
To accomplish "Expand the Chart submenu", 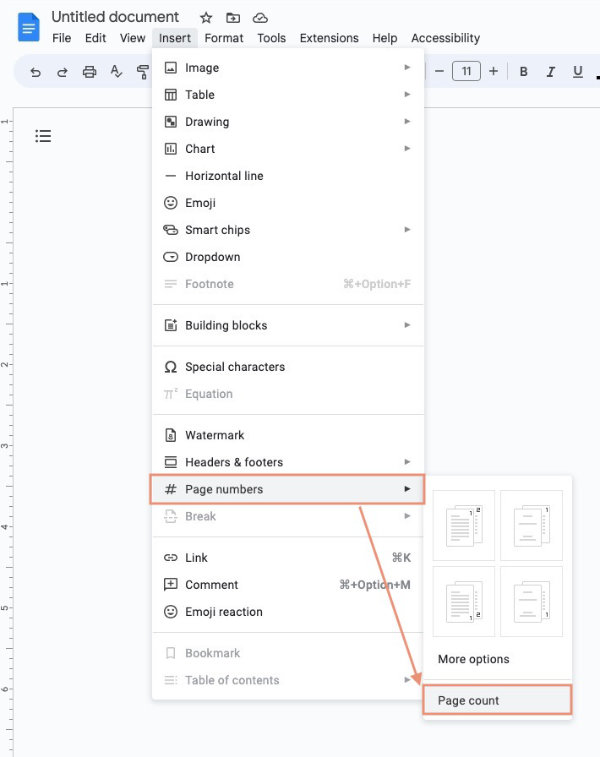I will 288,149.
